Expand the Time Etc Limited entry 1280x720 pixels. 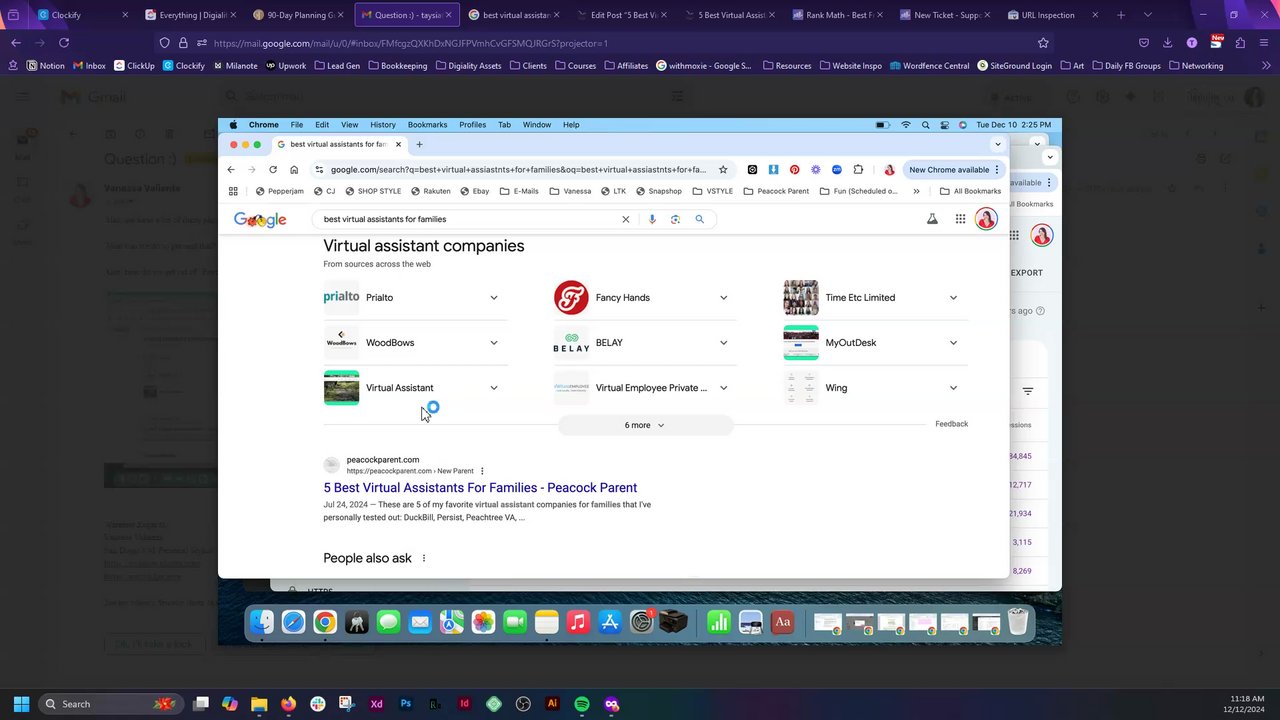click(x=953, y=298)
